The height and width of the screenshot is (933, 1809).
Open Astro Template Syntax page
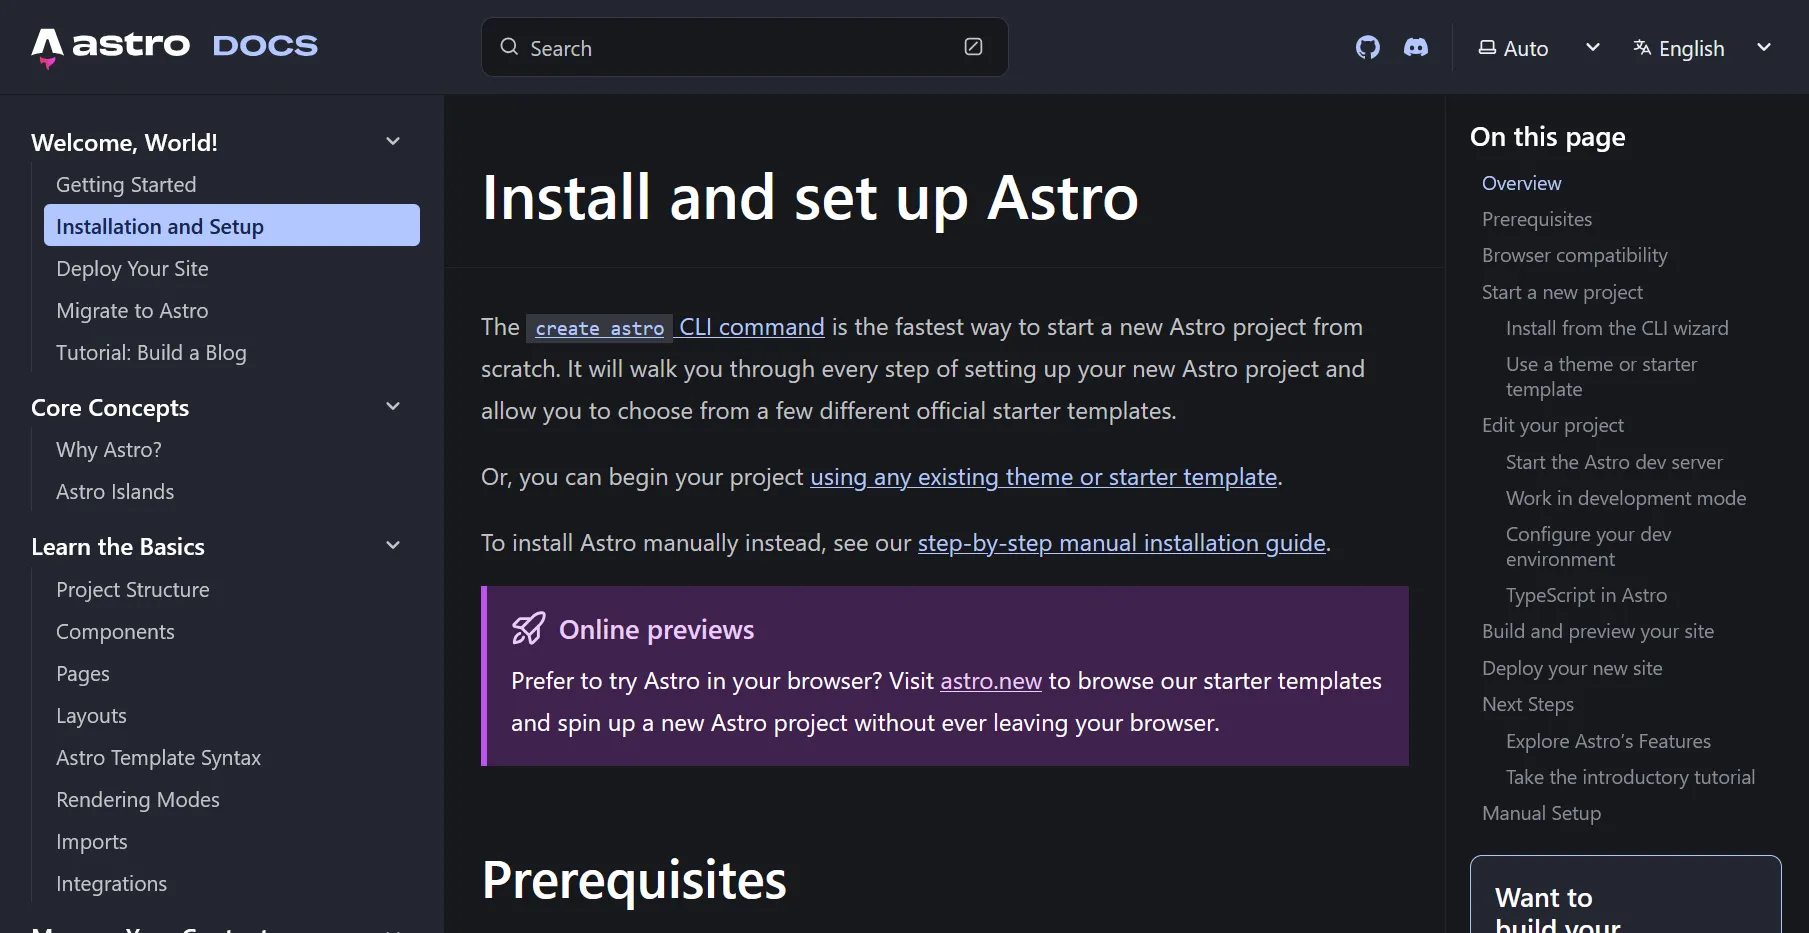158,757
